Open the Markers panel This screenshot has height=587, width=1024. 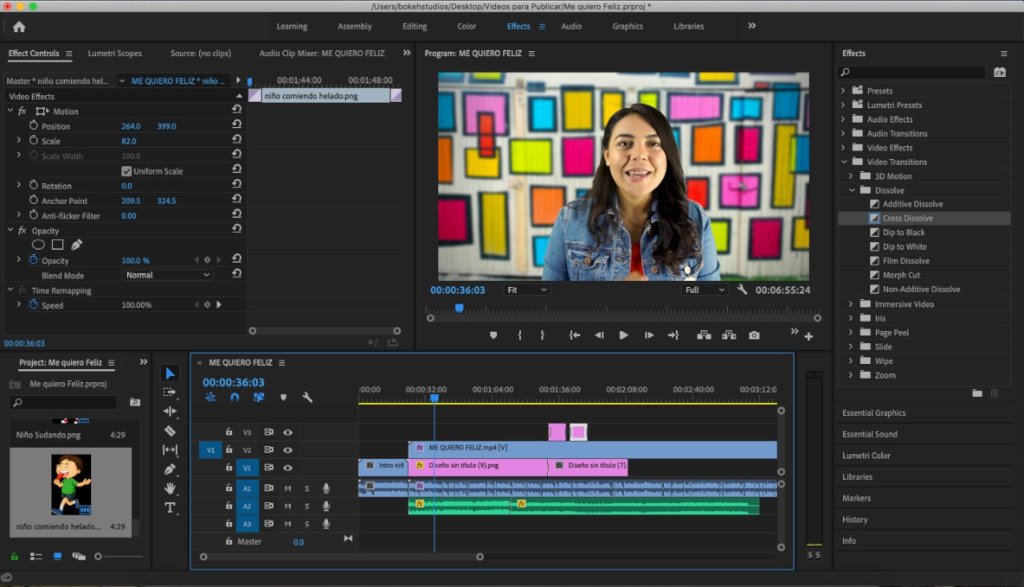coord(856,498)
